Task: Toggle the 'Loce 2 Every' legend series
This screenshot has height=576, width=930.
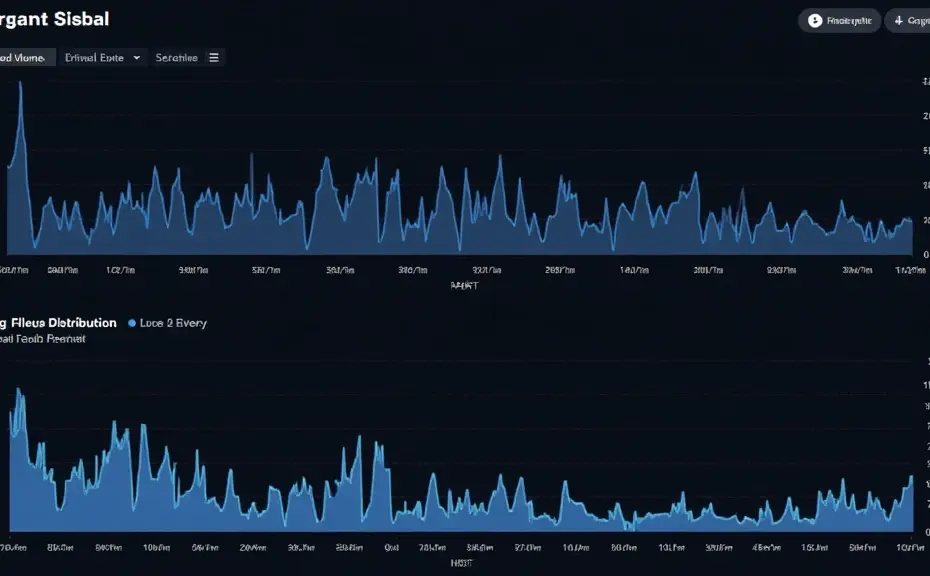Action: [168, 323]
